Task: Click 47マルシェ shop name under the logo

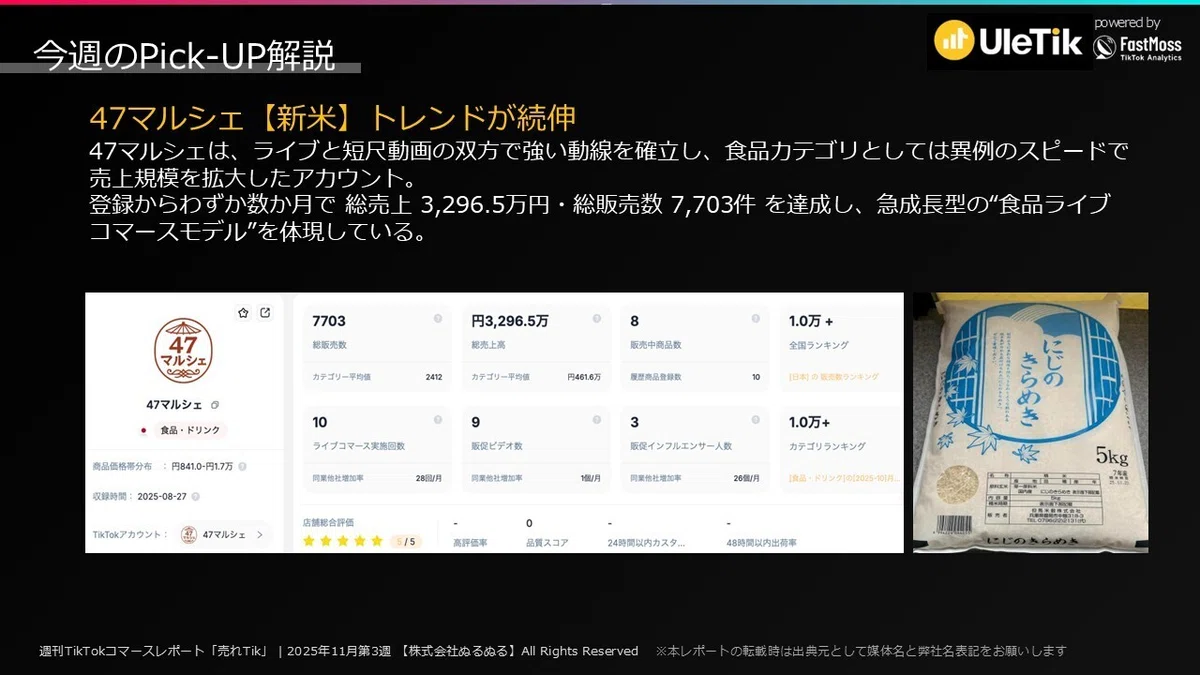Action: (x=176, y=405)
